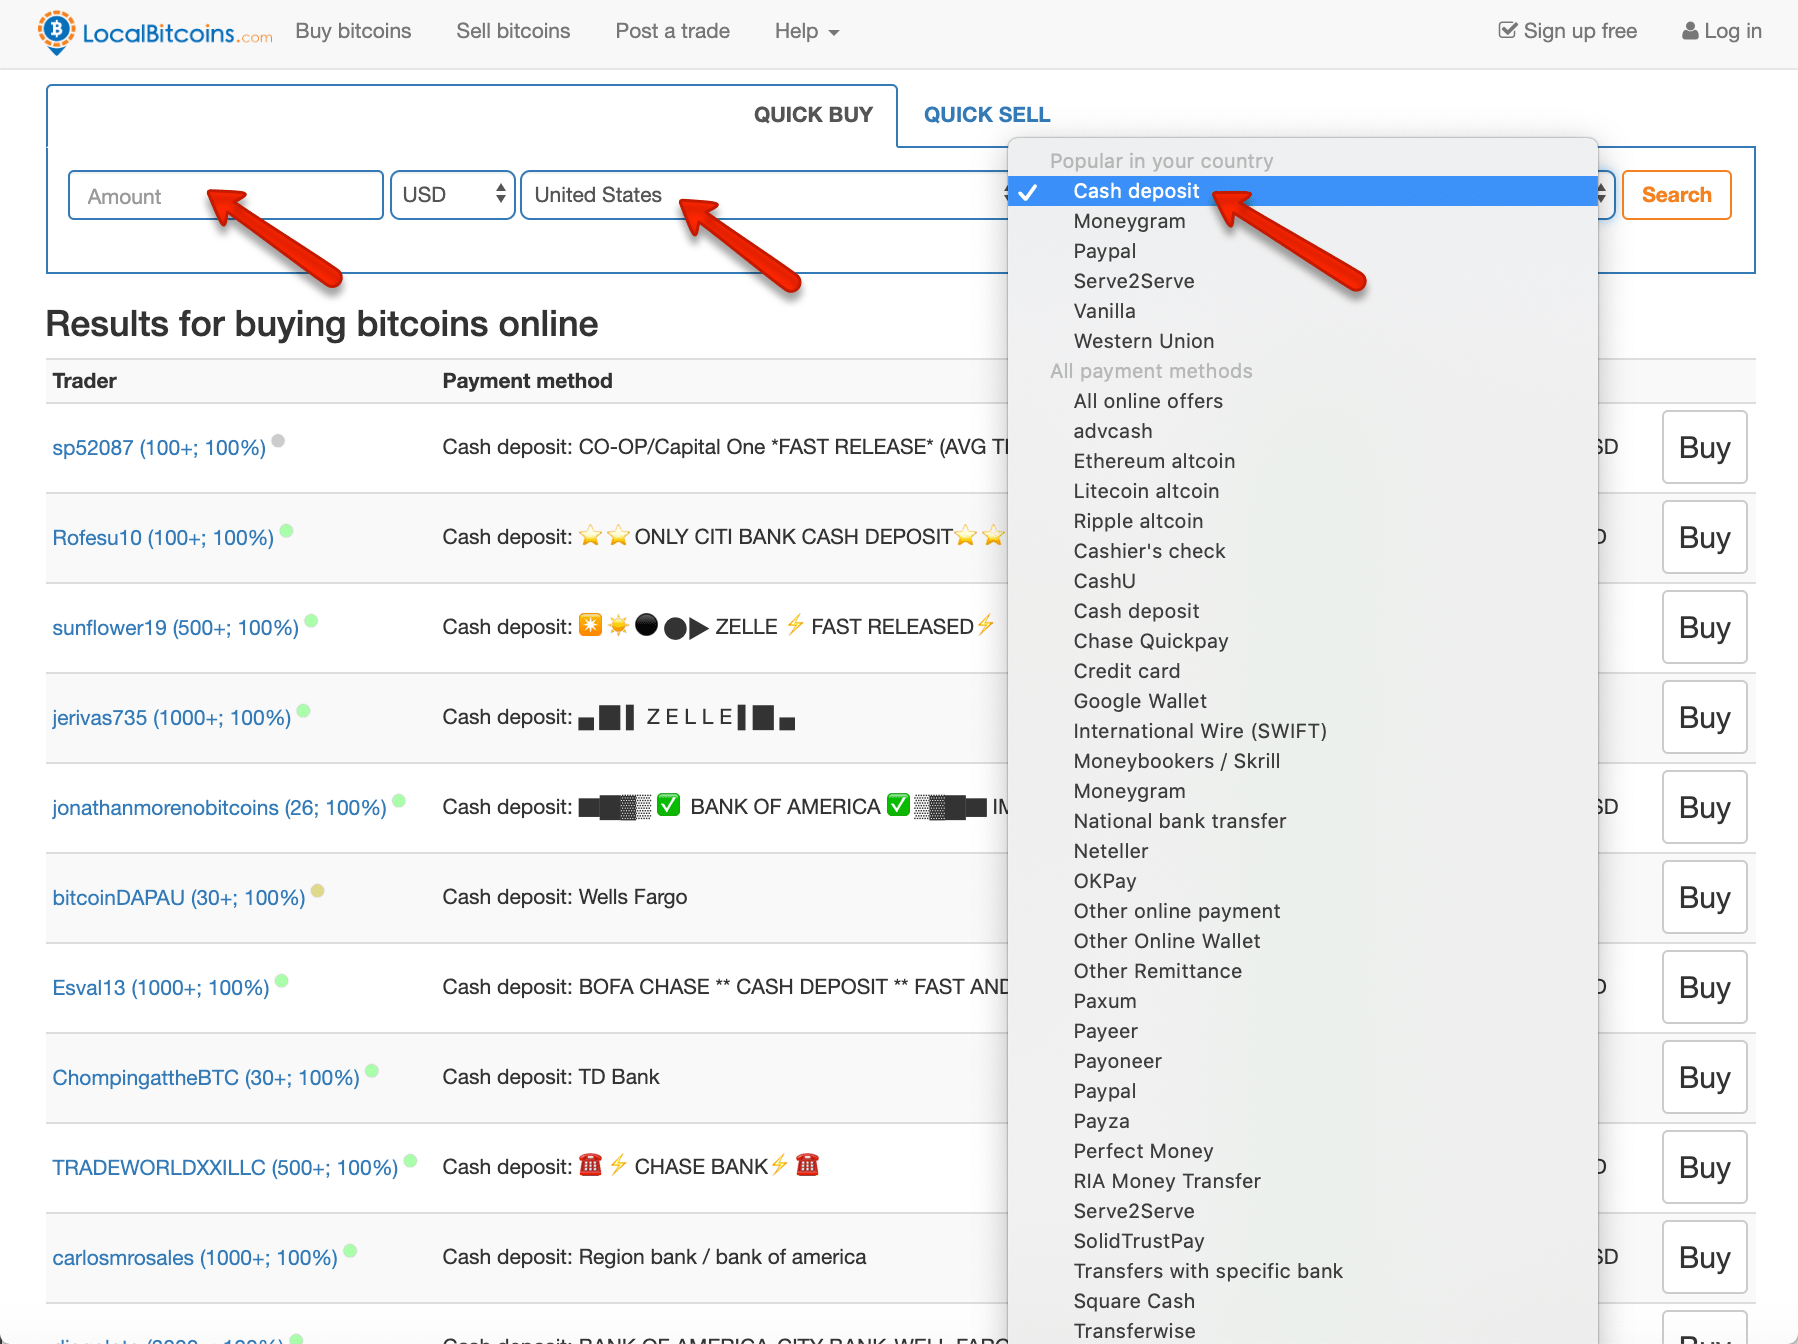Select Credit card option
The height and width of the screenshot is (1344, 1798).
1303,671
